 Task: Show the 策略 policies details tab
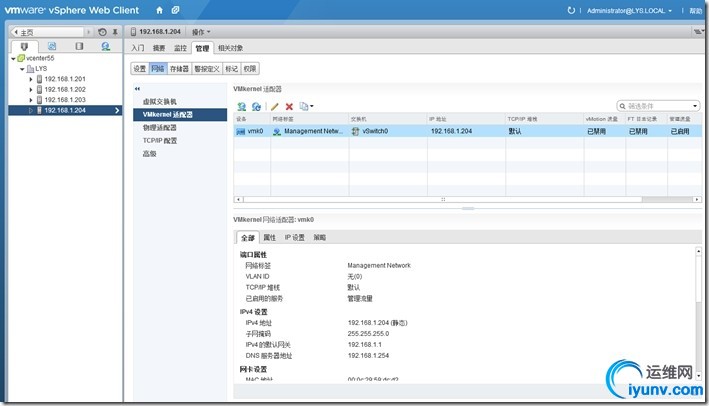point(319,237)
